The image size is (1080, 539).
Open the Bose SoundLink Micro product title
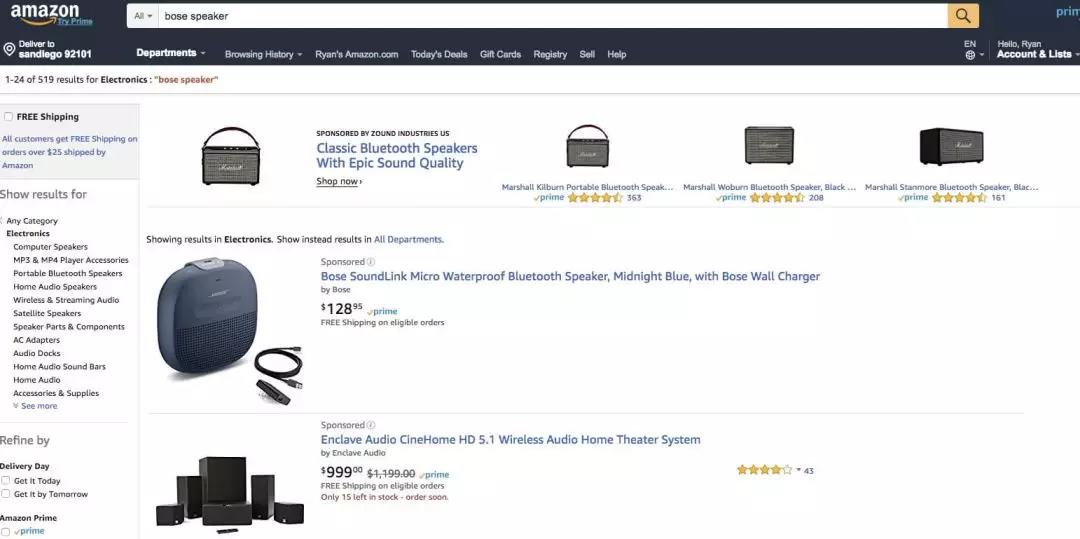pyautogui.click(x=570, y=276)
